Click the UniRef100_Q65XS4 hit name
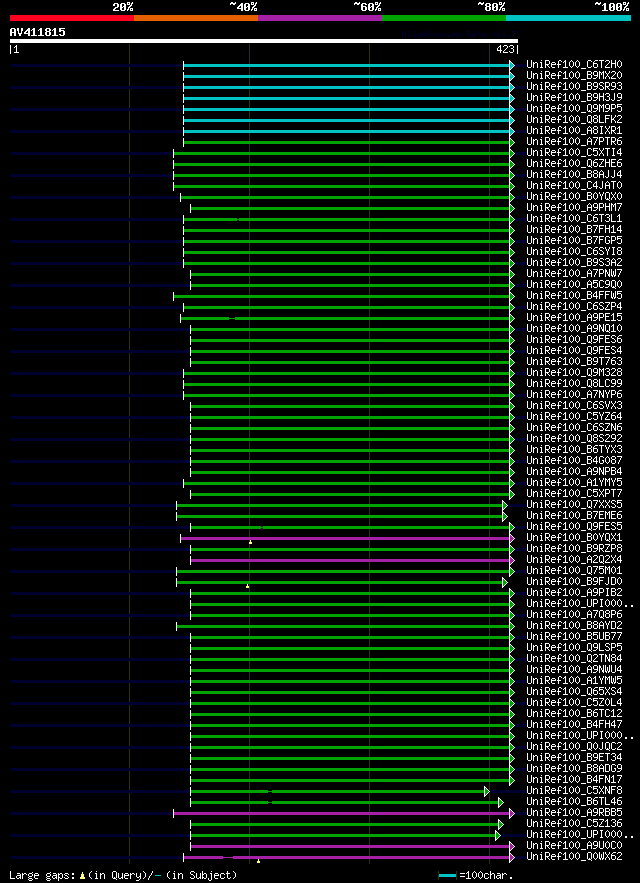The height and width of the screenshot is (883, 640). coord(574,692)
